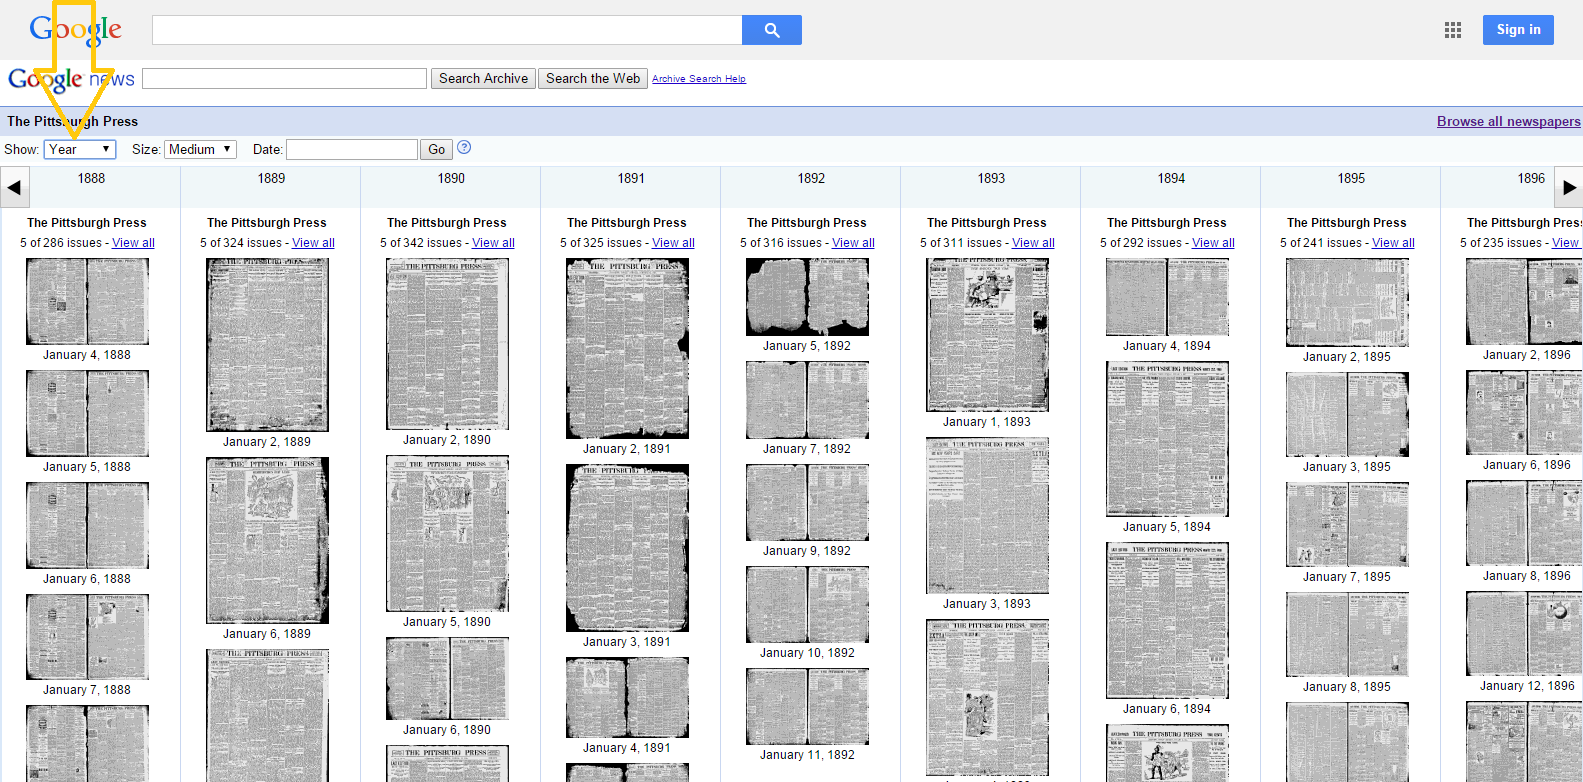1583x782 pixels.
Task: Open the Browse all newspapers link
Action: tap(1509, 121)
